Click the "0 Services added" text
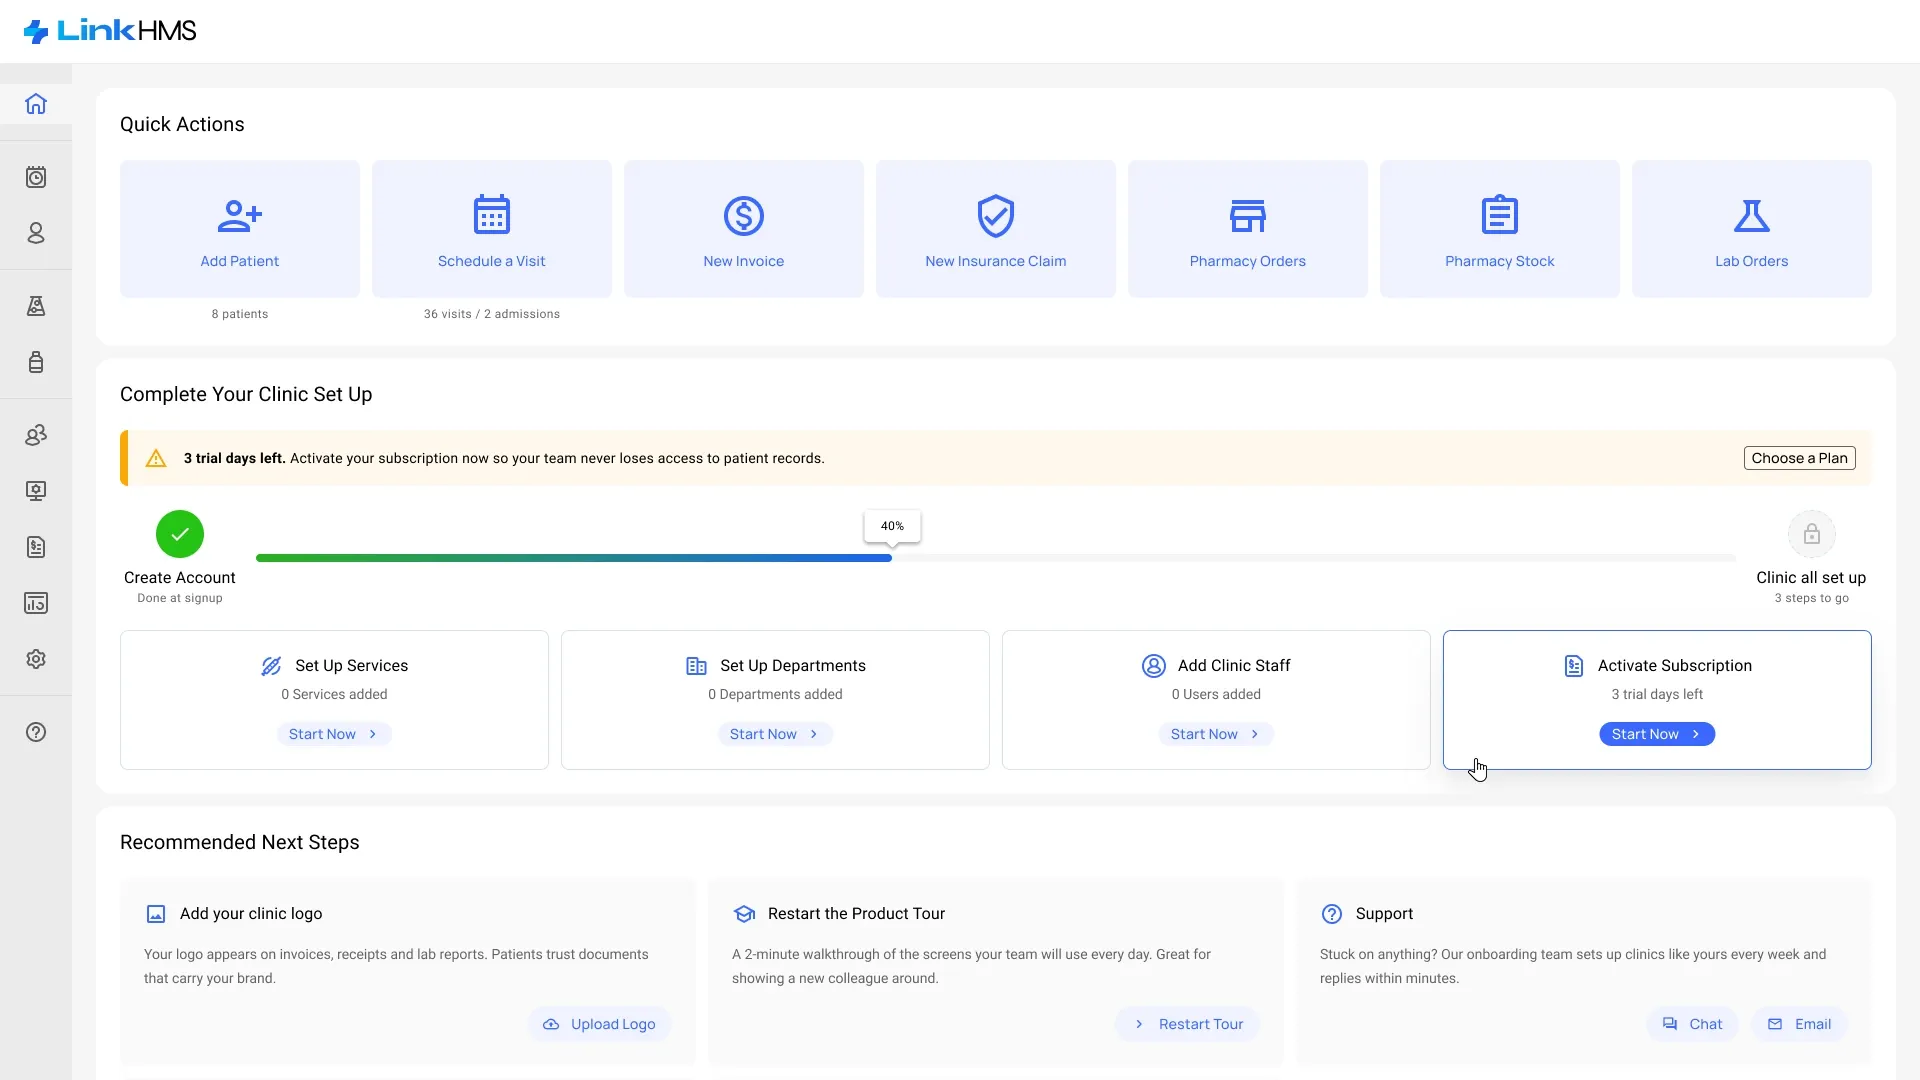Image resolution: width=1920 pixels, height=1080 pixels. [x=334, y=694]
